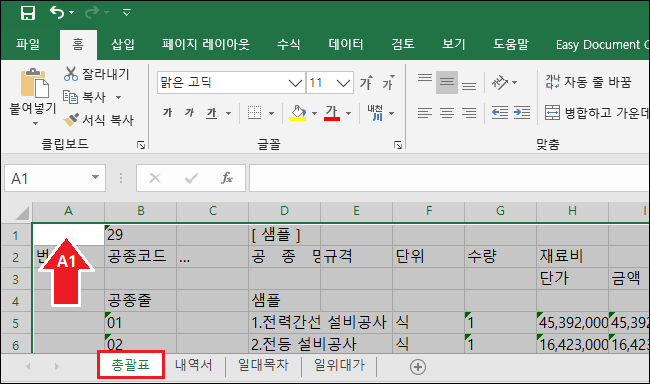The height and width of the screenshot is (384, 650).
Task: Click the increase font size icon
Action: click(x=366, y=83)
